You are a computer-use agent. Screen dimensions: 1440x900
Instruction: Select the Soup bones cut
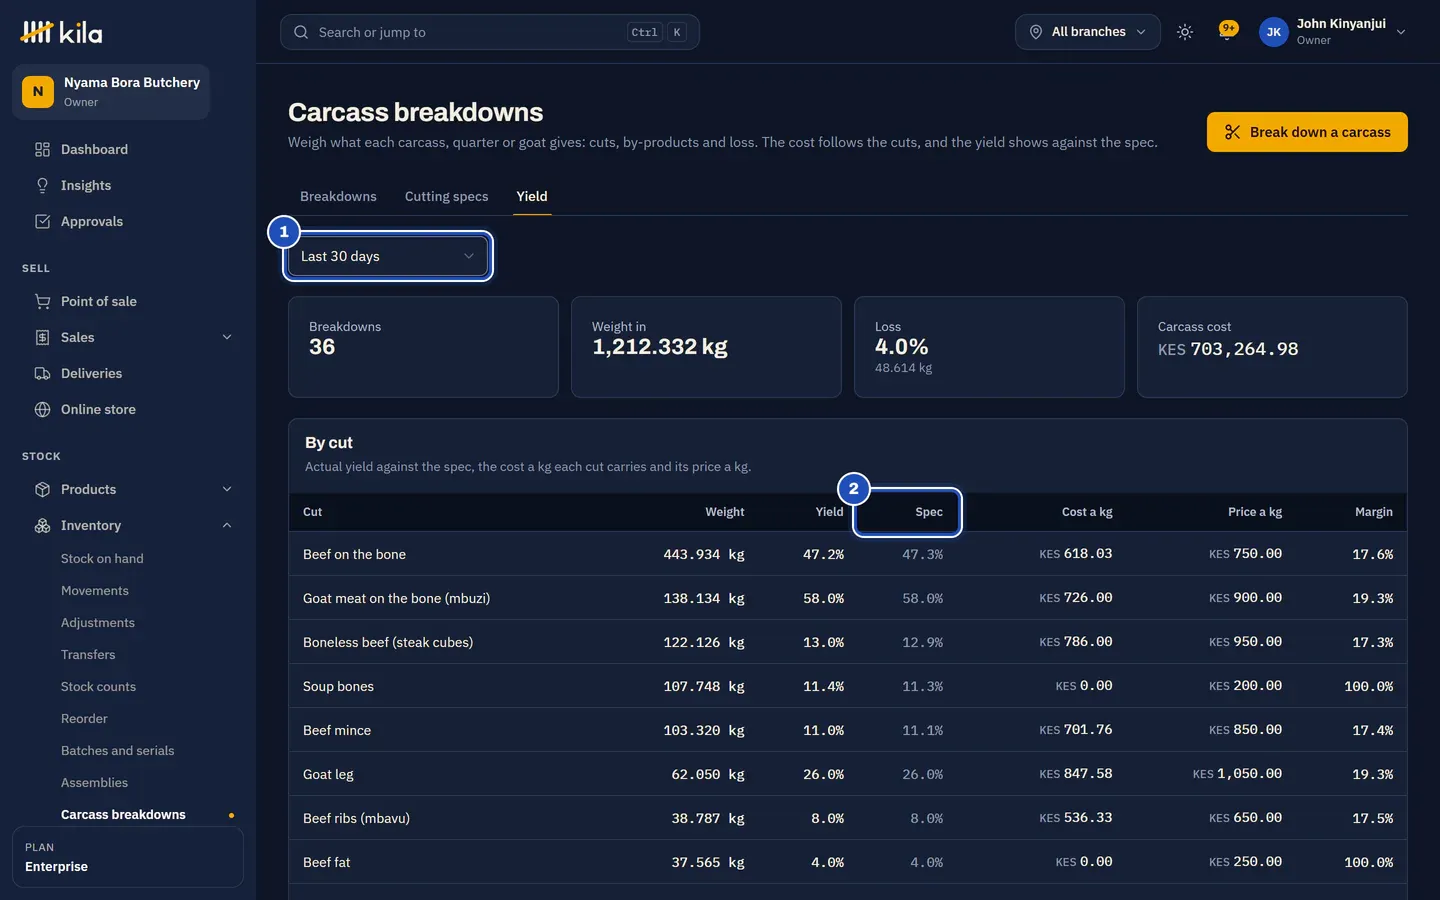pyautogui.click(x=338, y=686)
